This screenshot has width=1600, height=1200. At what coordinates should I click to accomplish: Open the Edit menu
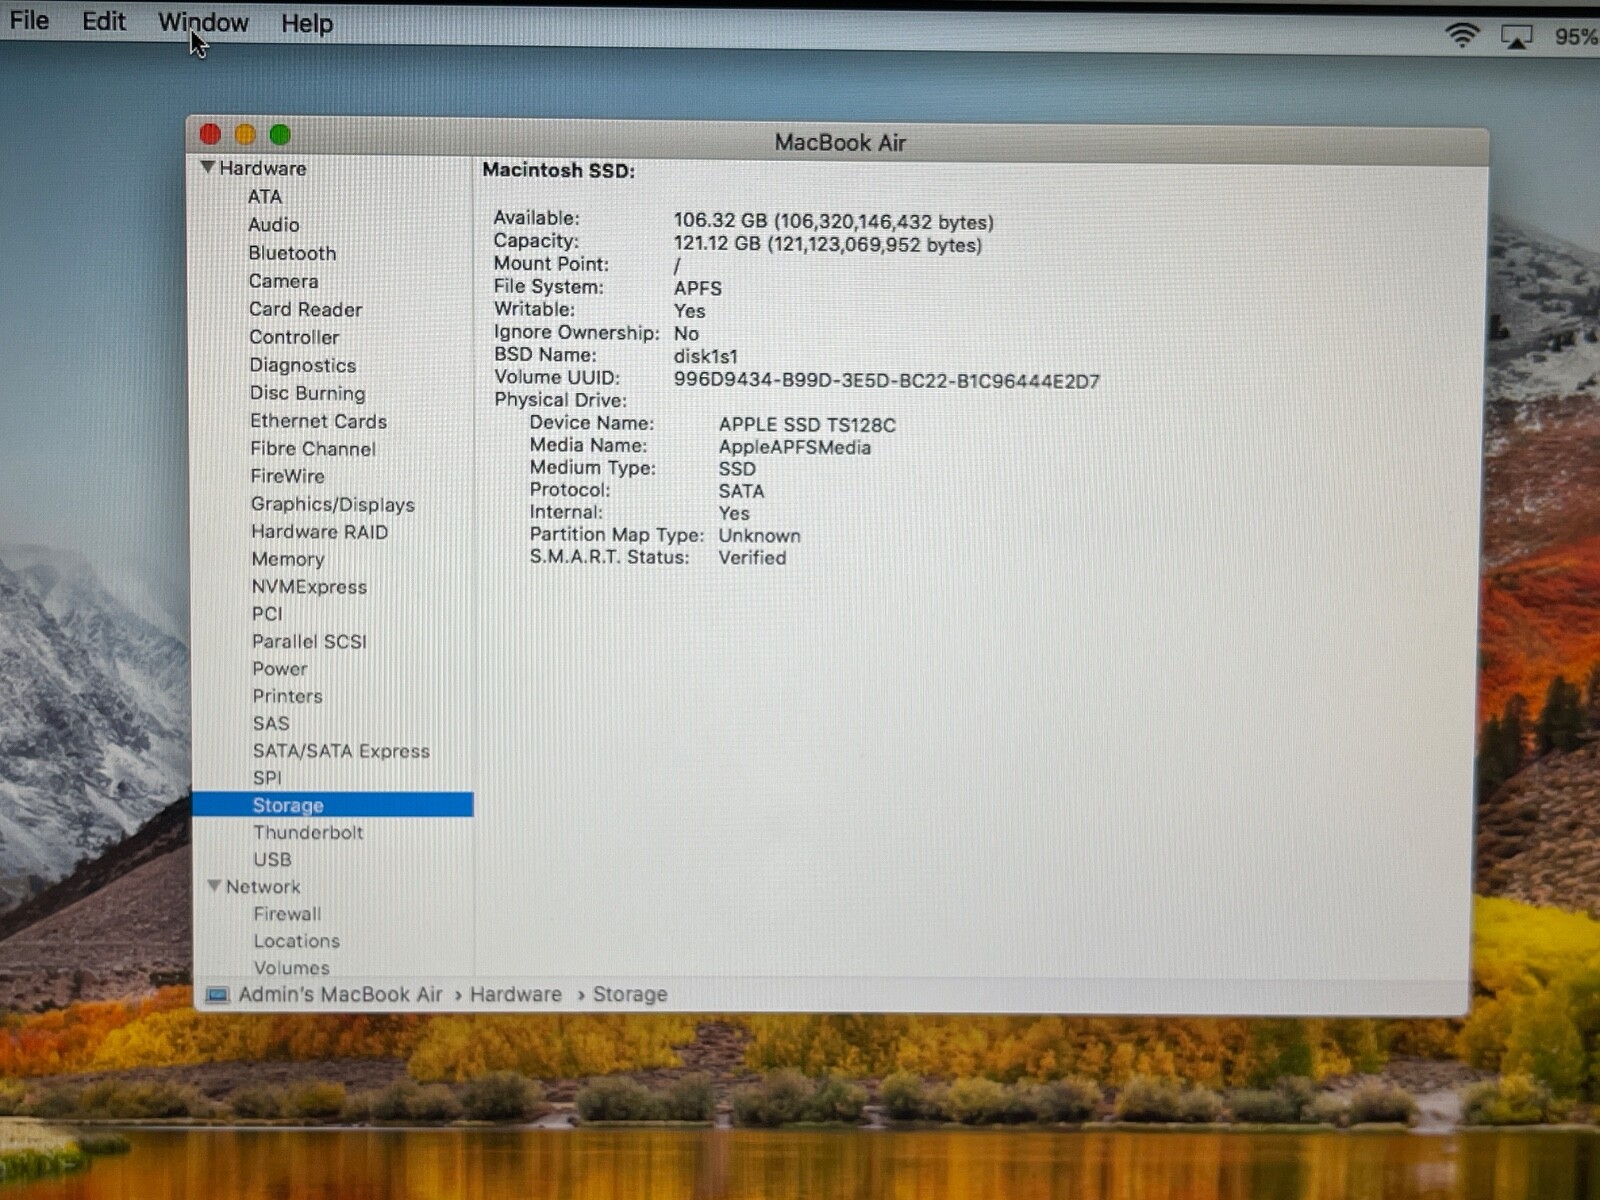[103, 21]
